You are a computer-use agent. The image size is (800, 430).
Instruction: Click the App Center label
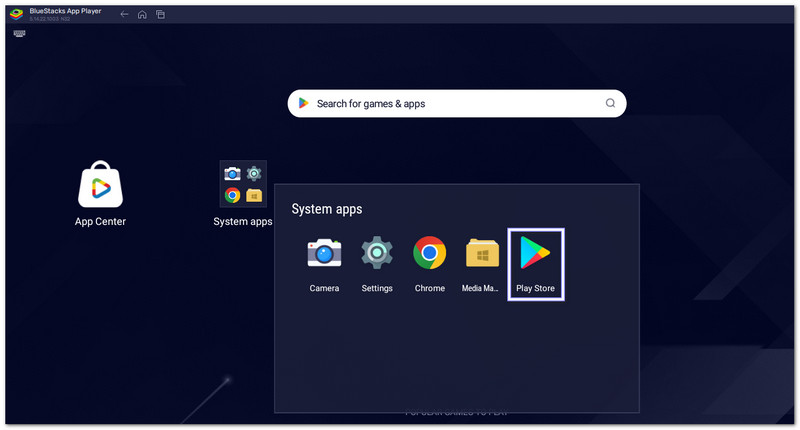(101, 221)
